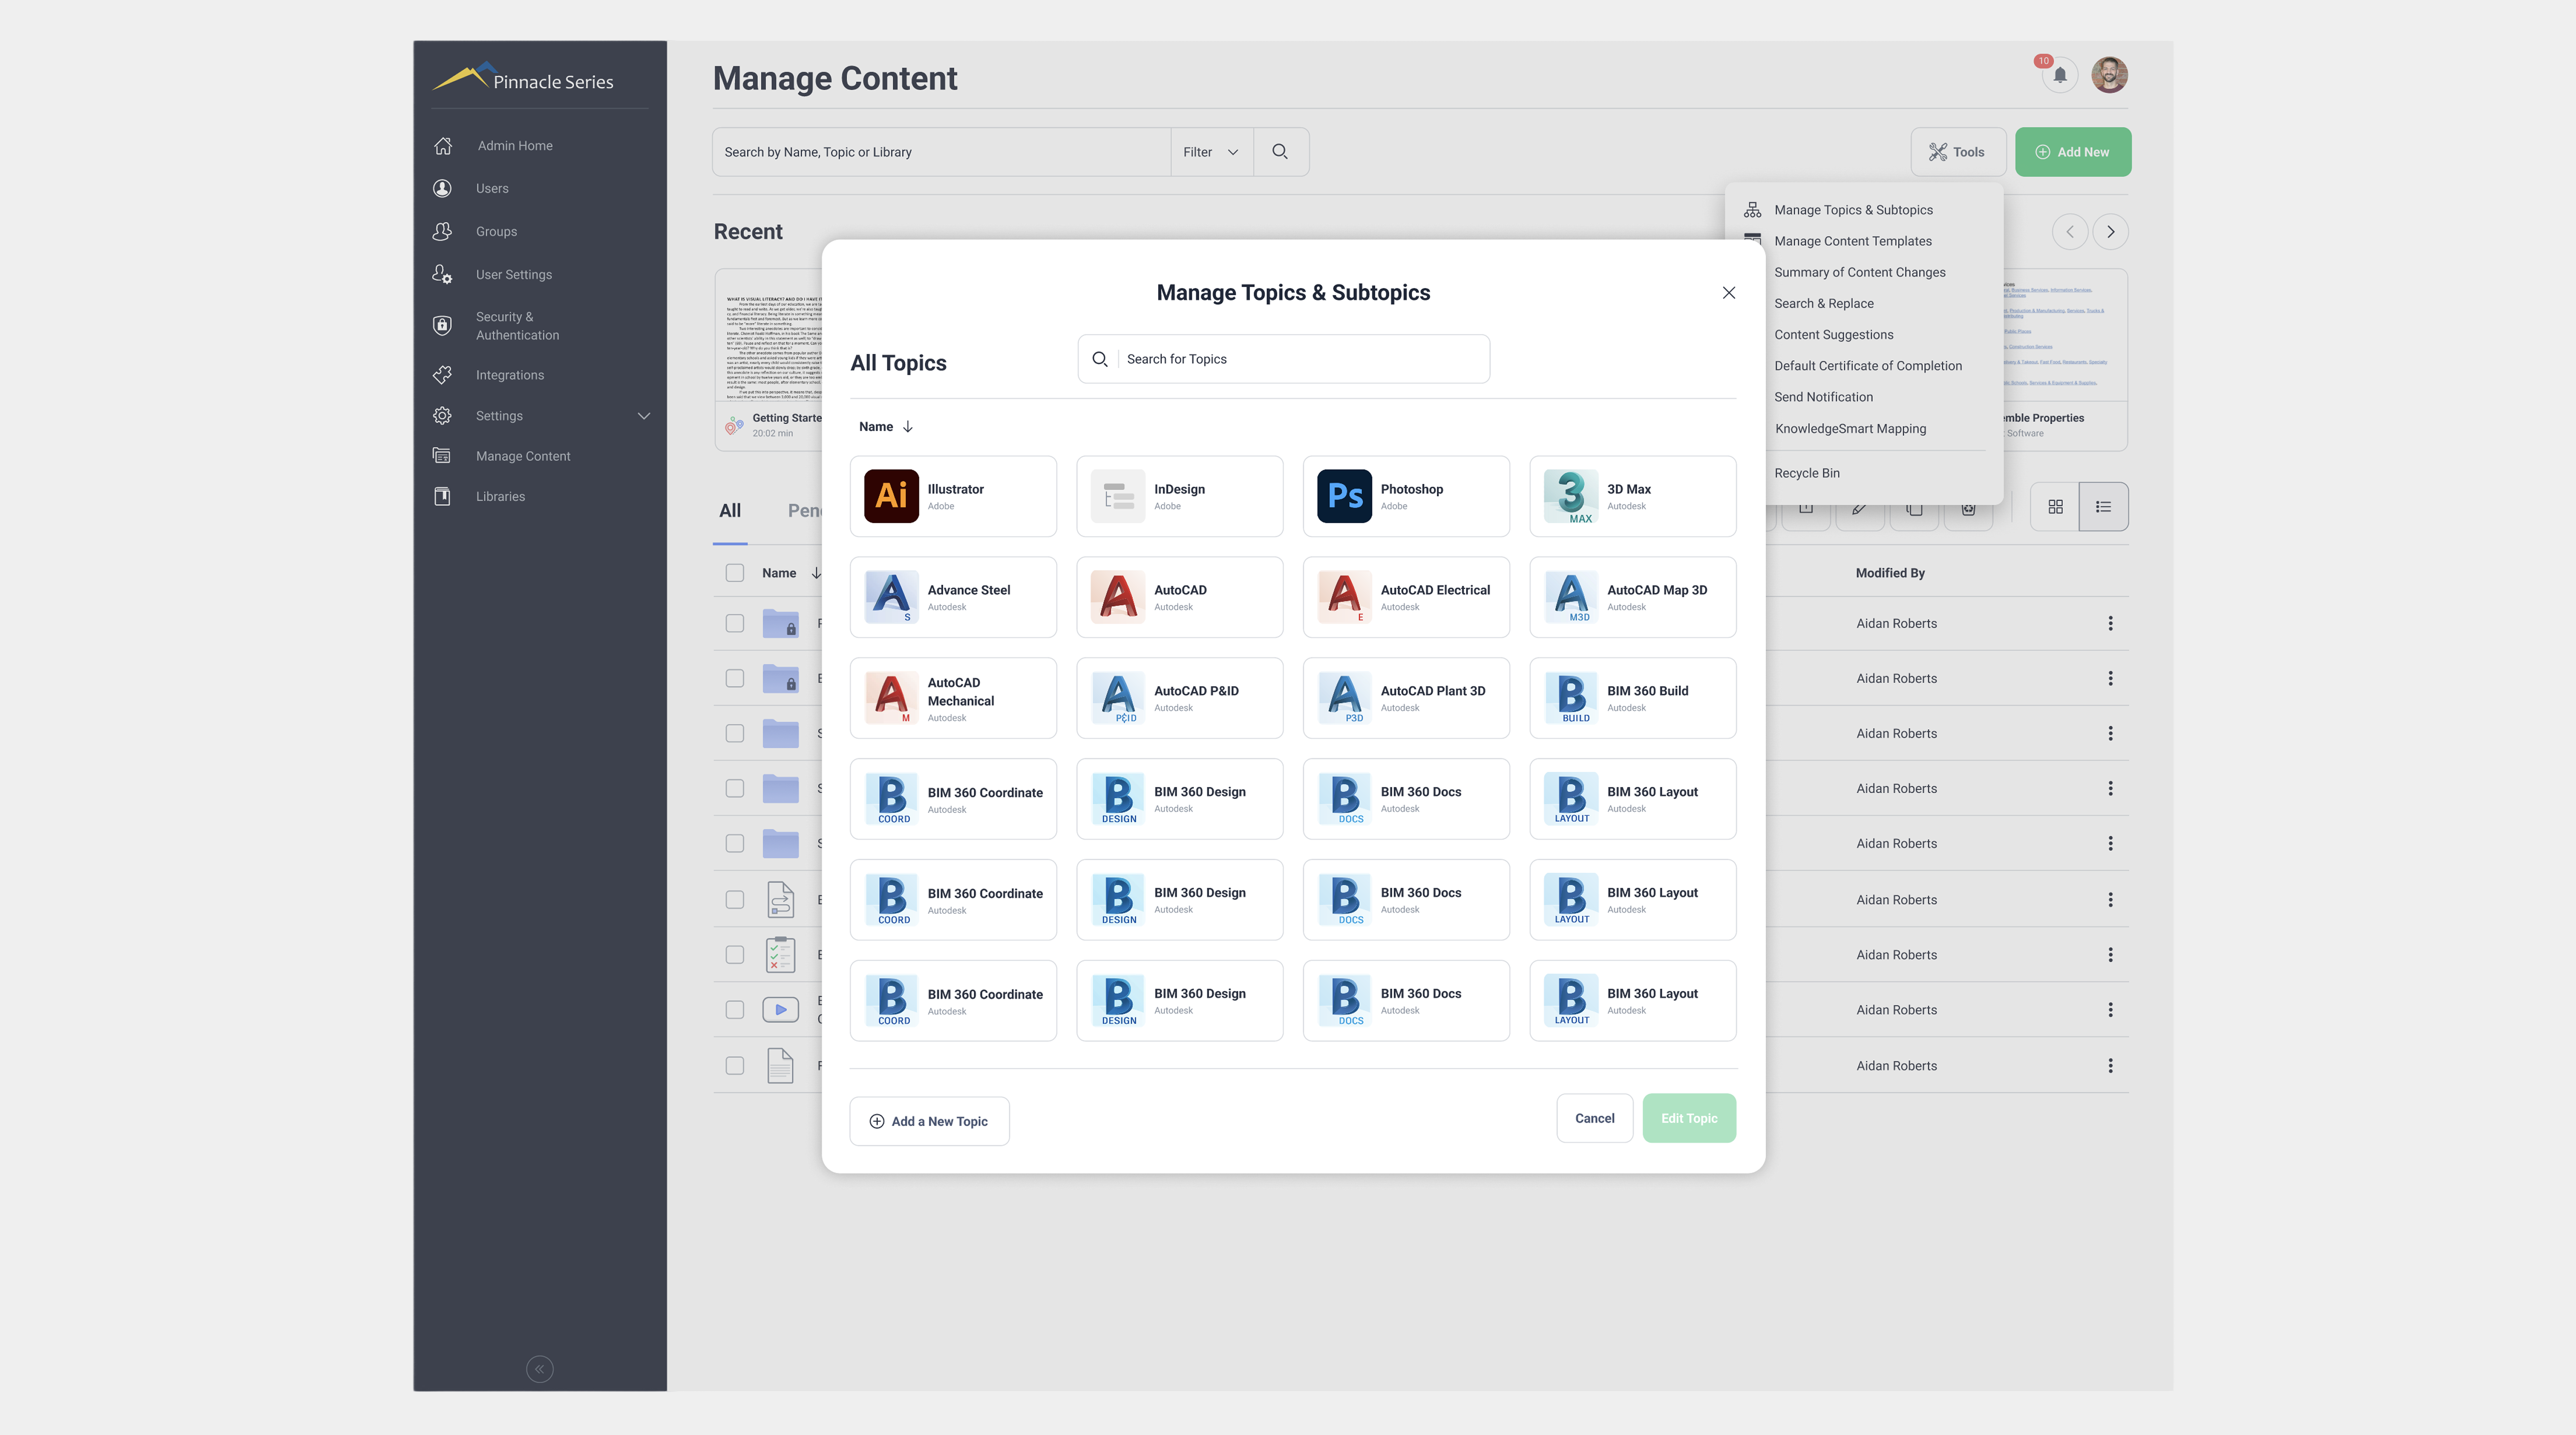Select the Illustrator topic card
Viewport: 2576px width, 1435px height.
(x=953, y=497)
